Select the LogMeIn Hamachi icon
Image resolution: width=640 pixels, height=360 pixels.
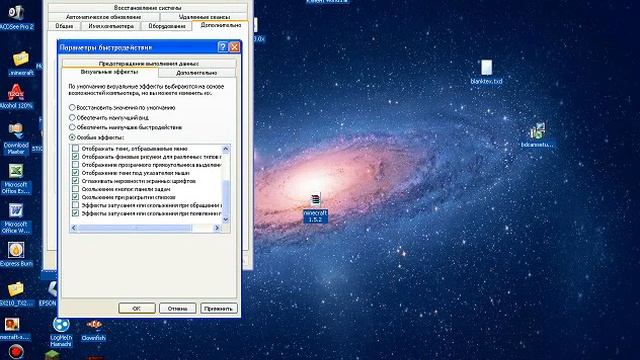(x=61, y=332)
